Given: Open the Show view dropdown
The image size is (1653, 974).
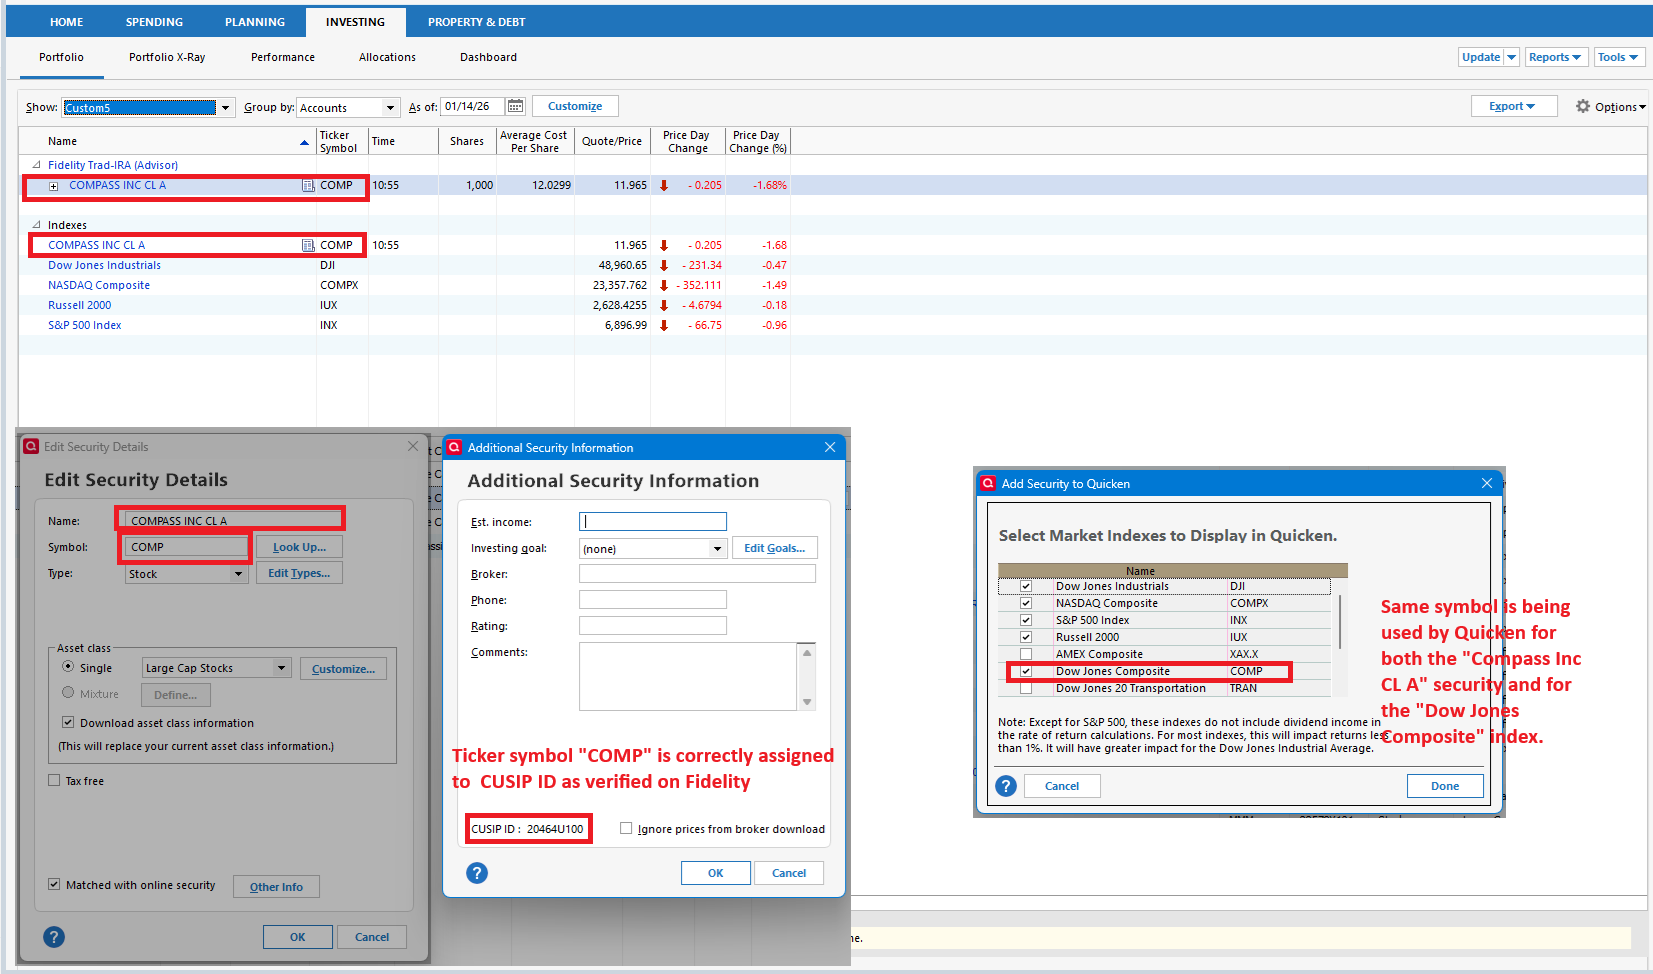Looking at the screenshot, I should [x=226, y=107].
